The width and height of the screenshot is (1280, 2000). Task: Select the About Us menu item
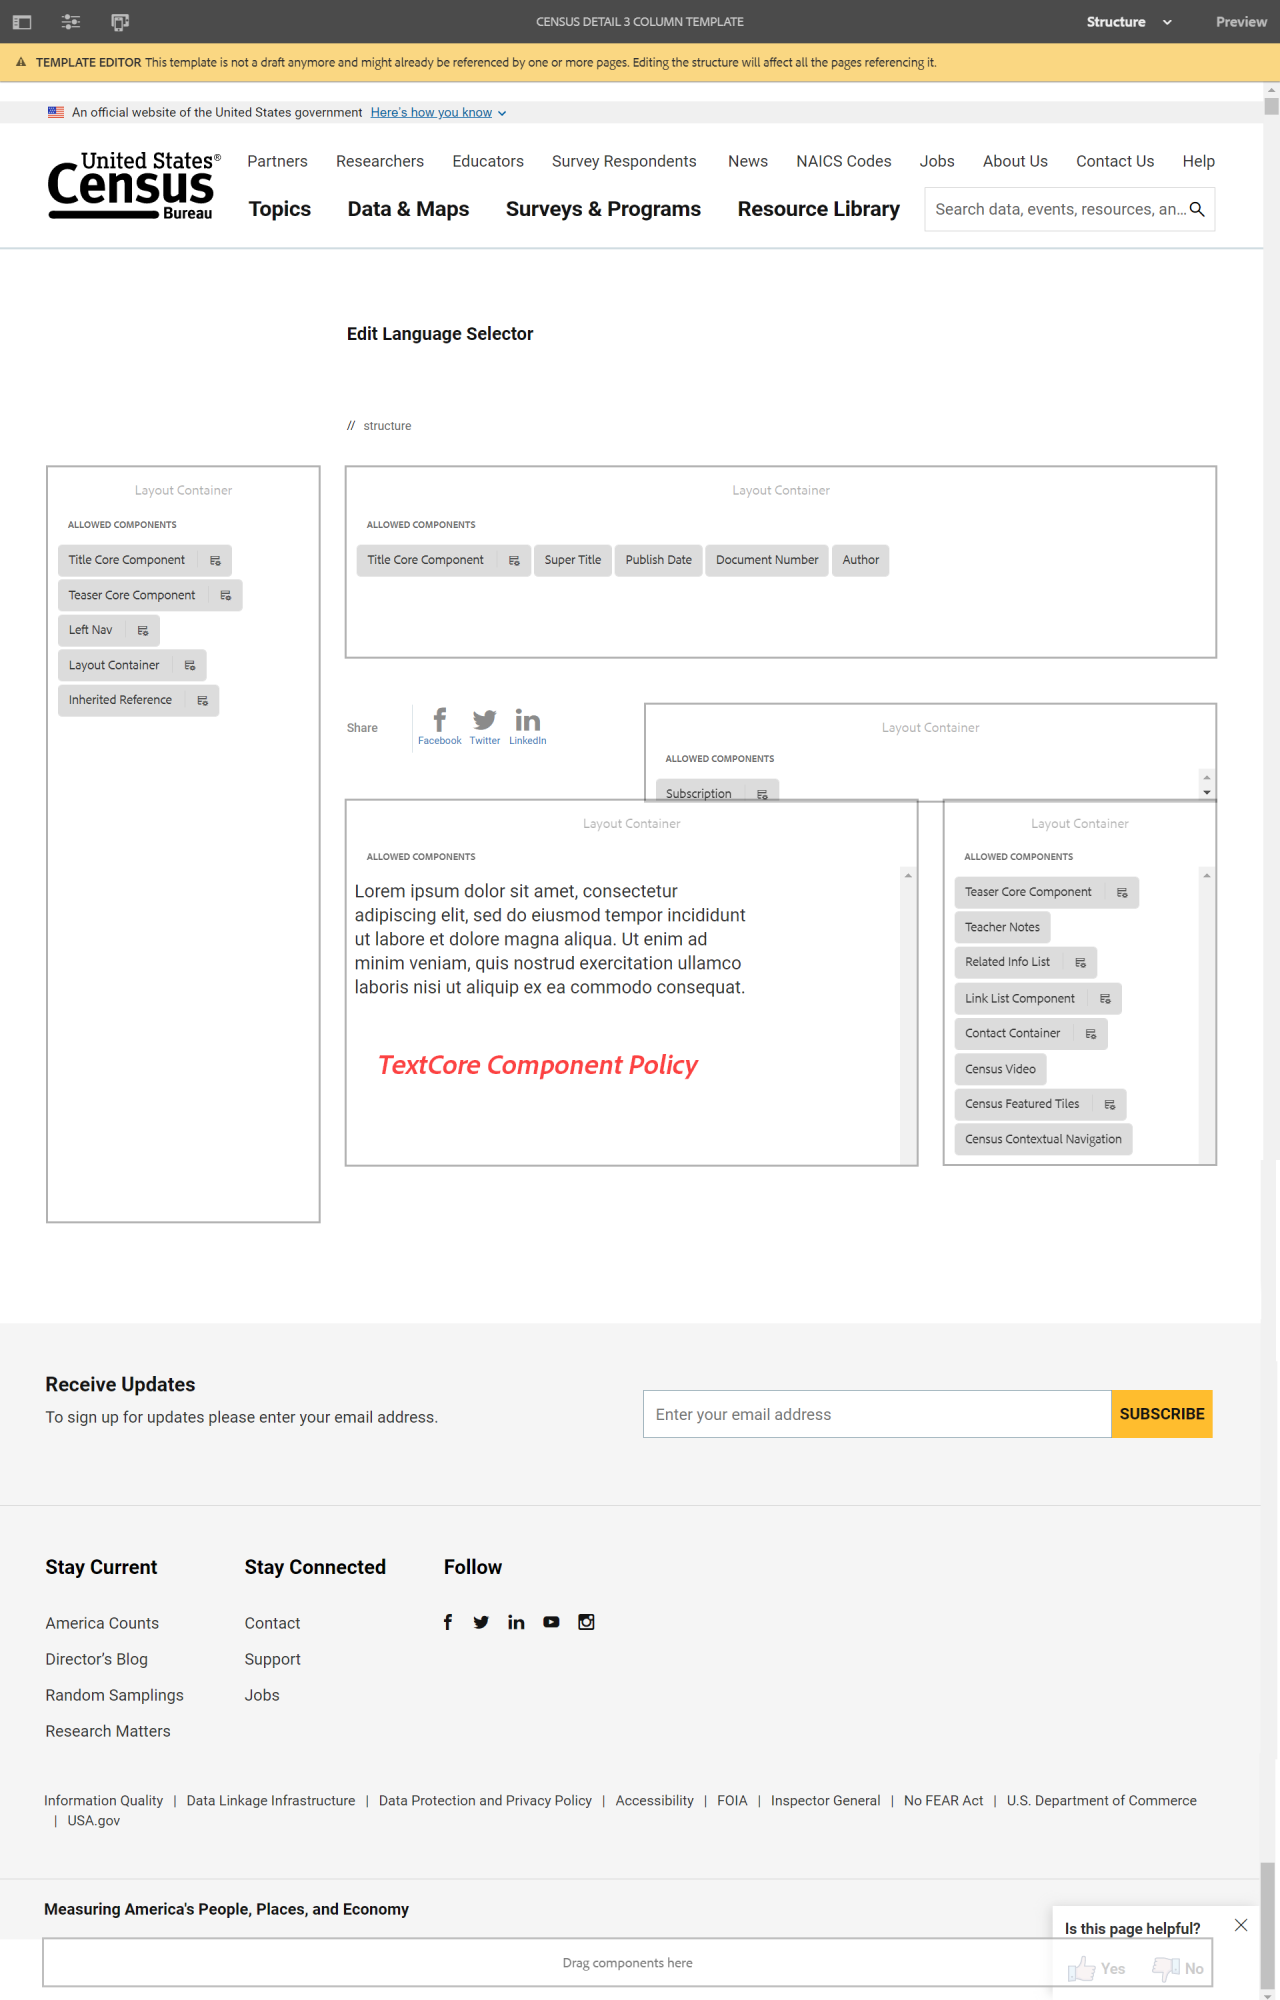coord(1015,161)
